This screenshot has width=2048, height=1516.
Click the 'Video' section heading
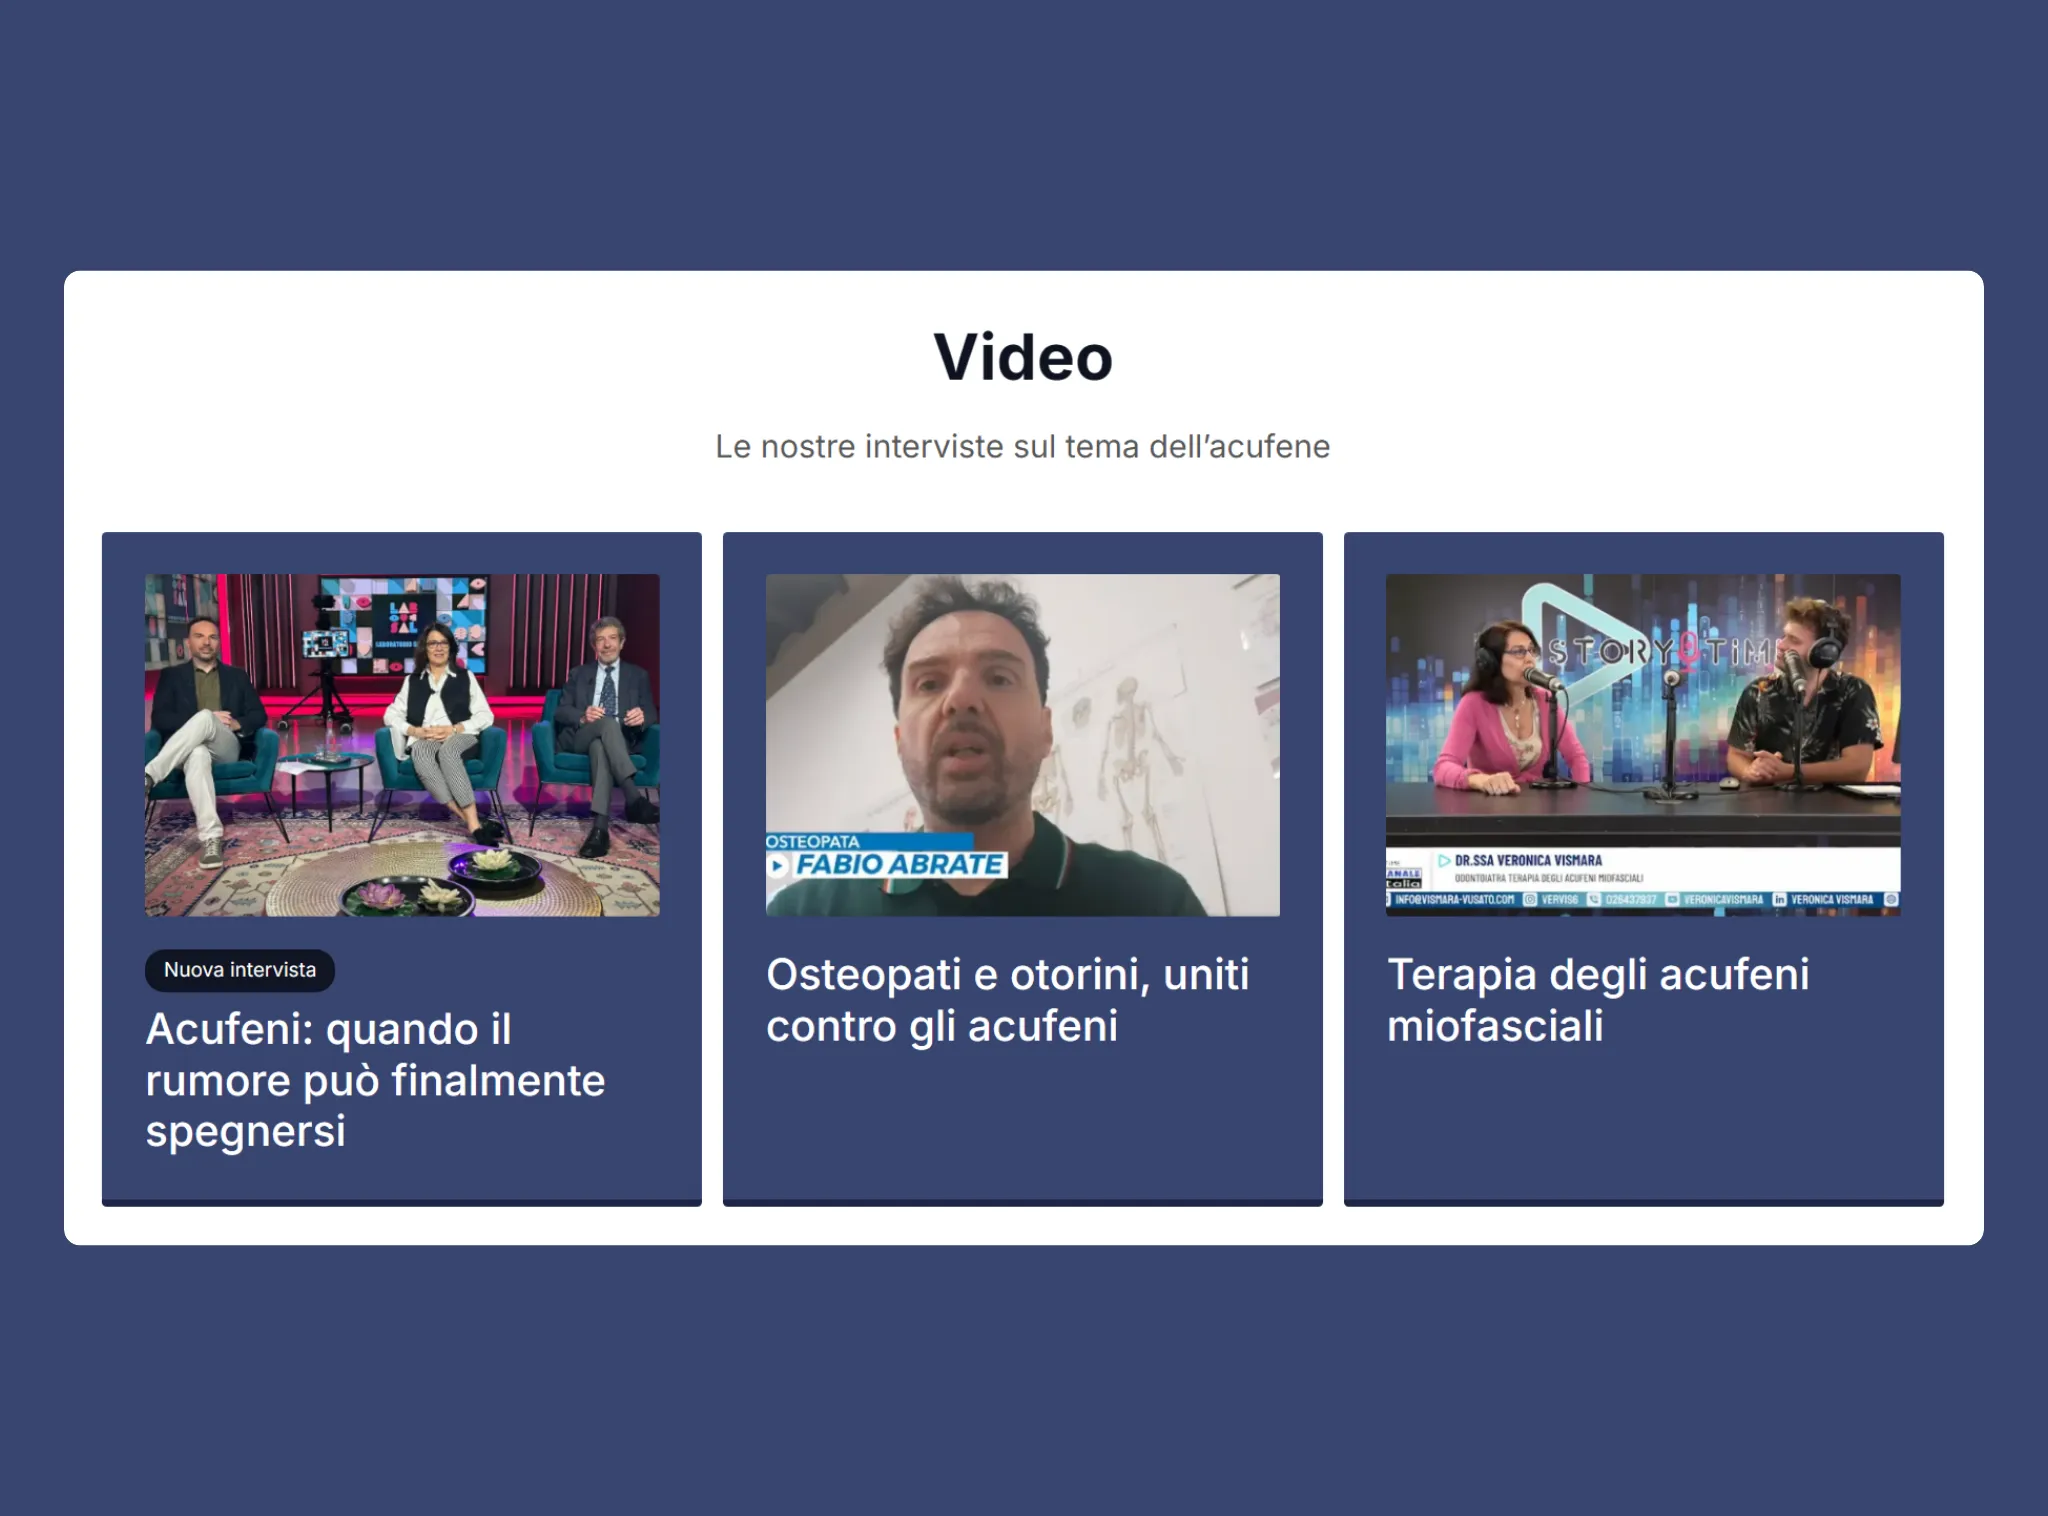click(1023, 357)
